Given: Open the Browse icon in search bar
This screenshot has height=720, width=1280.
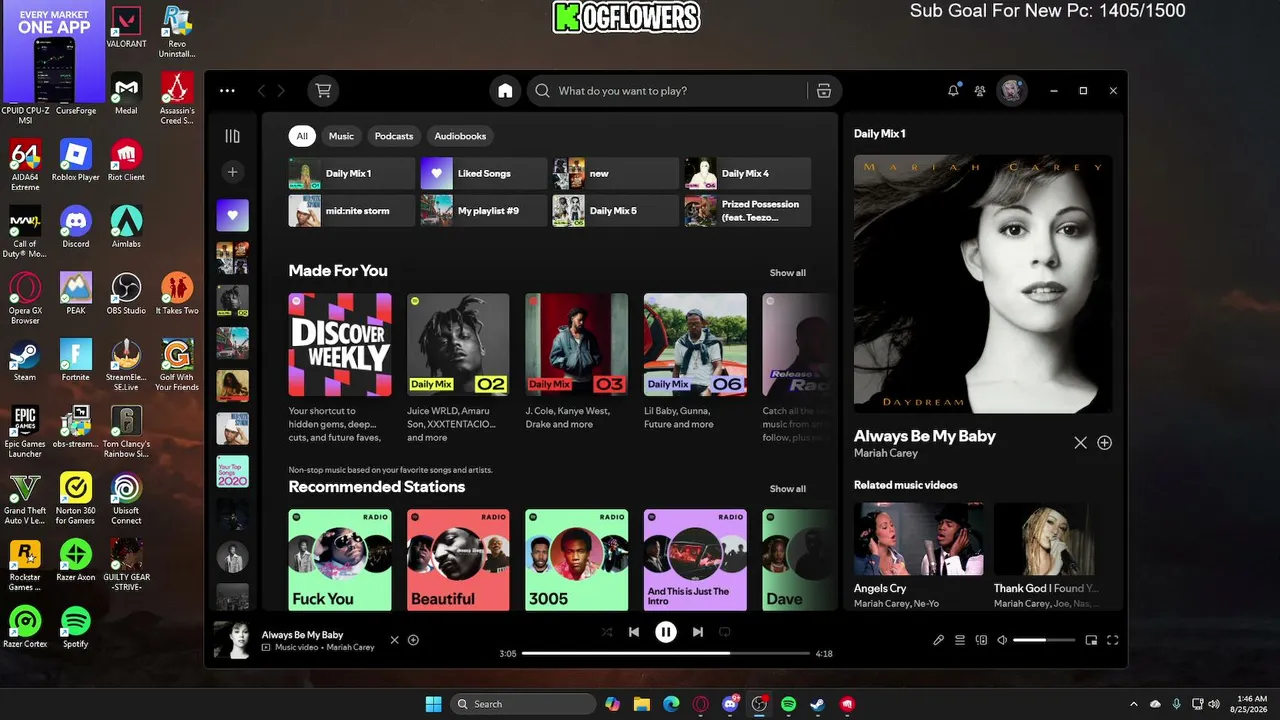Looking at the screenshot, I should (x=824, y=91).
